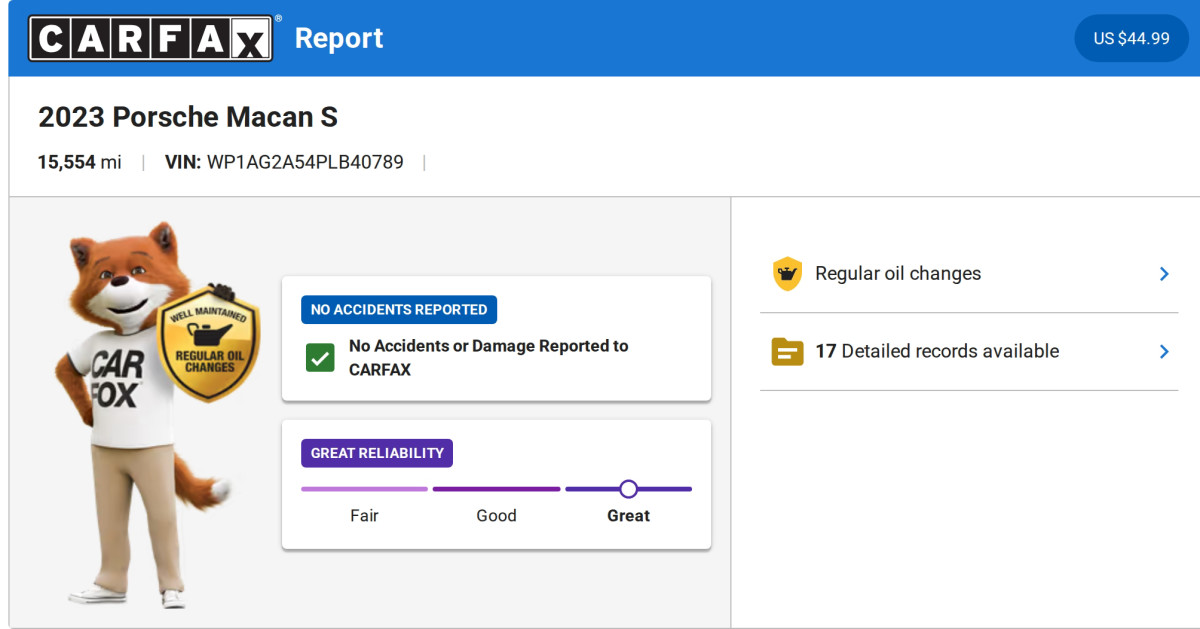This screenshot has width=1200, height=629.
Task: Click the NO ACCIDENTS REPORTED blue tag
Action: pyautogui.click(x=399, y=310)
